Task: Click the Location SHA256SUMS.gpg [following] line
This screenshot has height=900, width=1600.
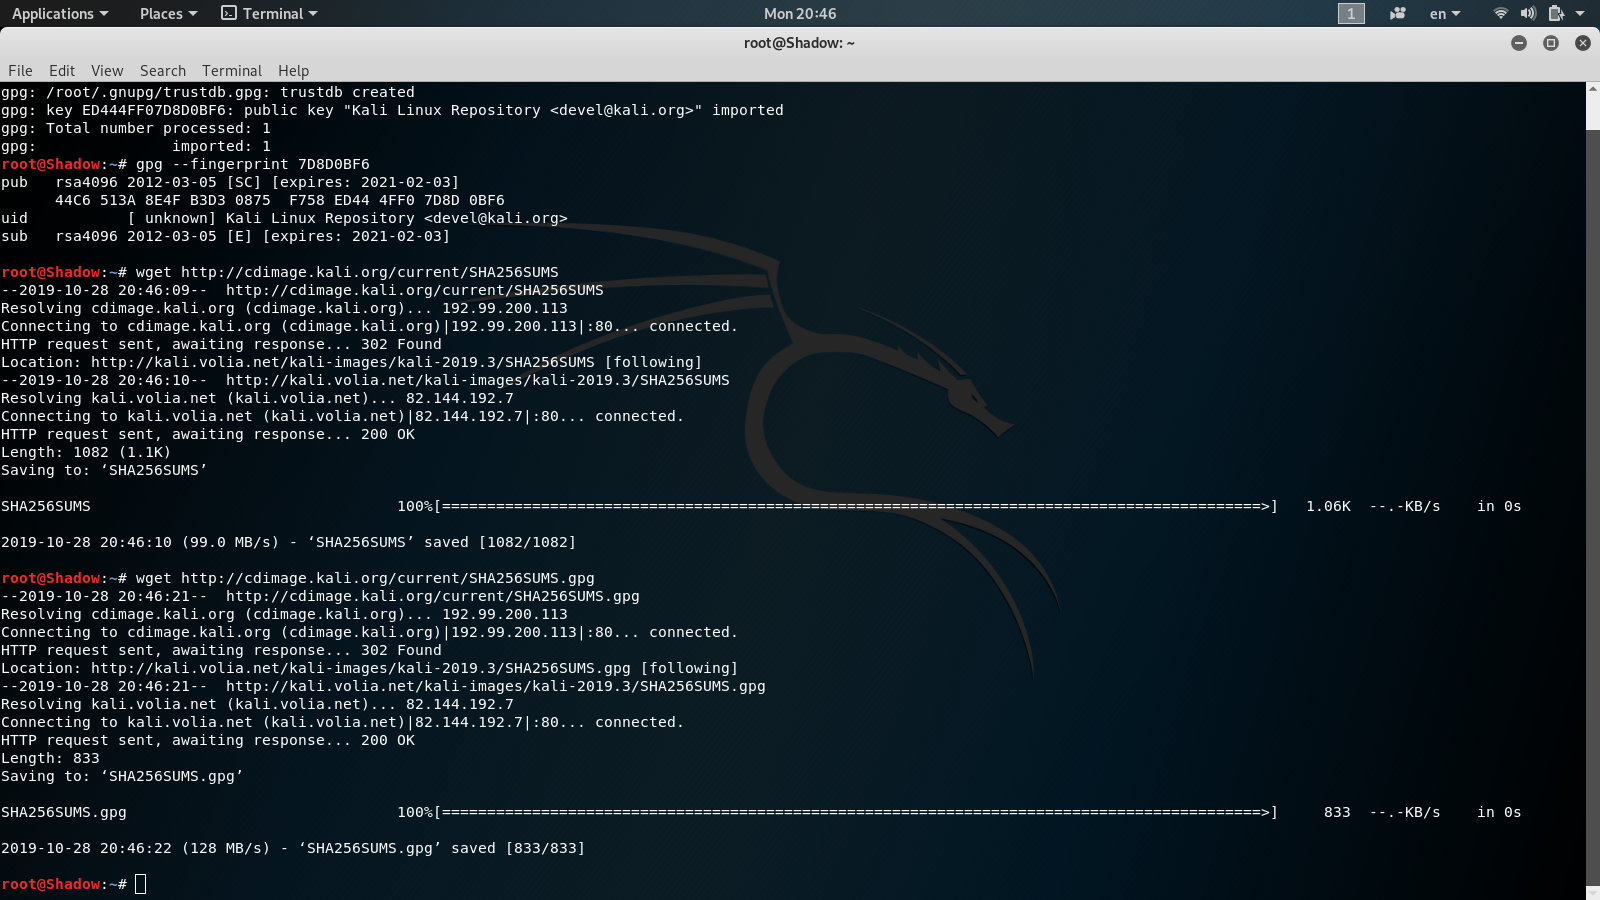Action: tap(369, 668)
